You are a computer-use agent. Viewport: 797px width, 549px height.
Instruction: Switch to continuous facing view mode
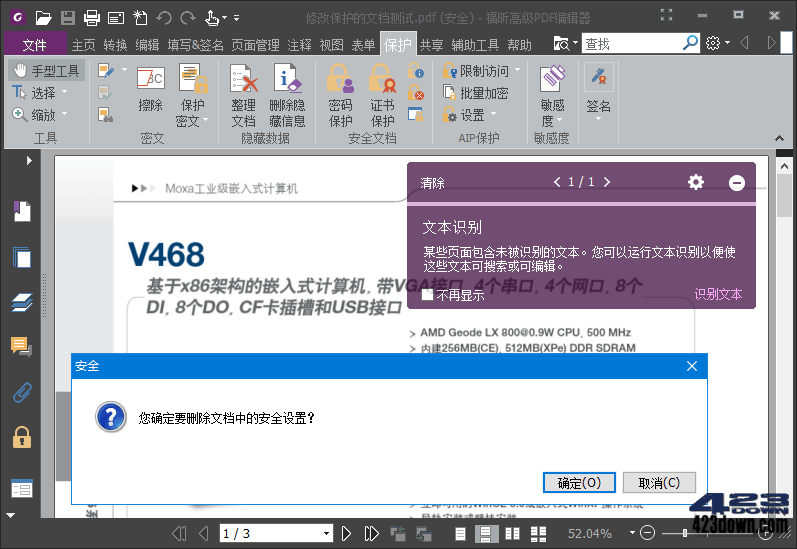tap(538, 533)
